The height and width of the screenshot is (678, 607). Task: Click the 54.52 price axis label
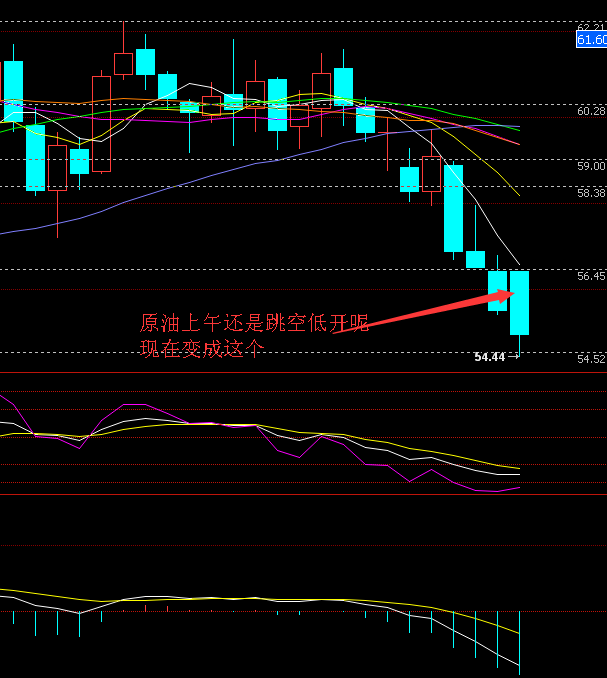click(591, 358)
